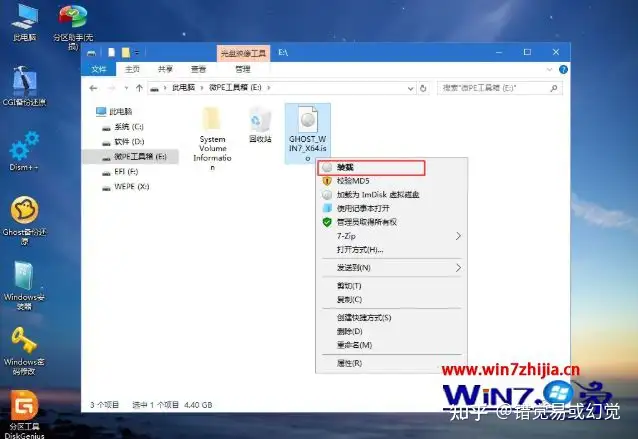Screen dimensions: 638x439
Task: Open the Dism++ desktop icon
Action: [24, 151]
